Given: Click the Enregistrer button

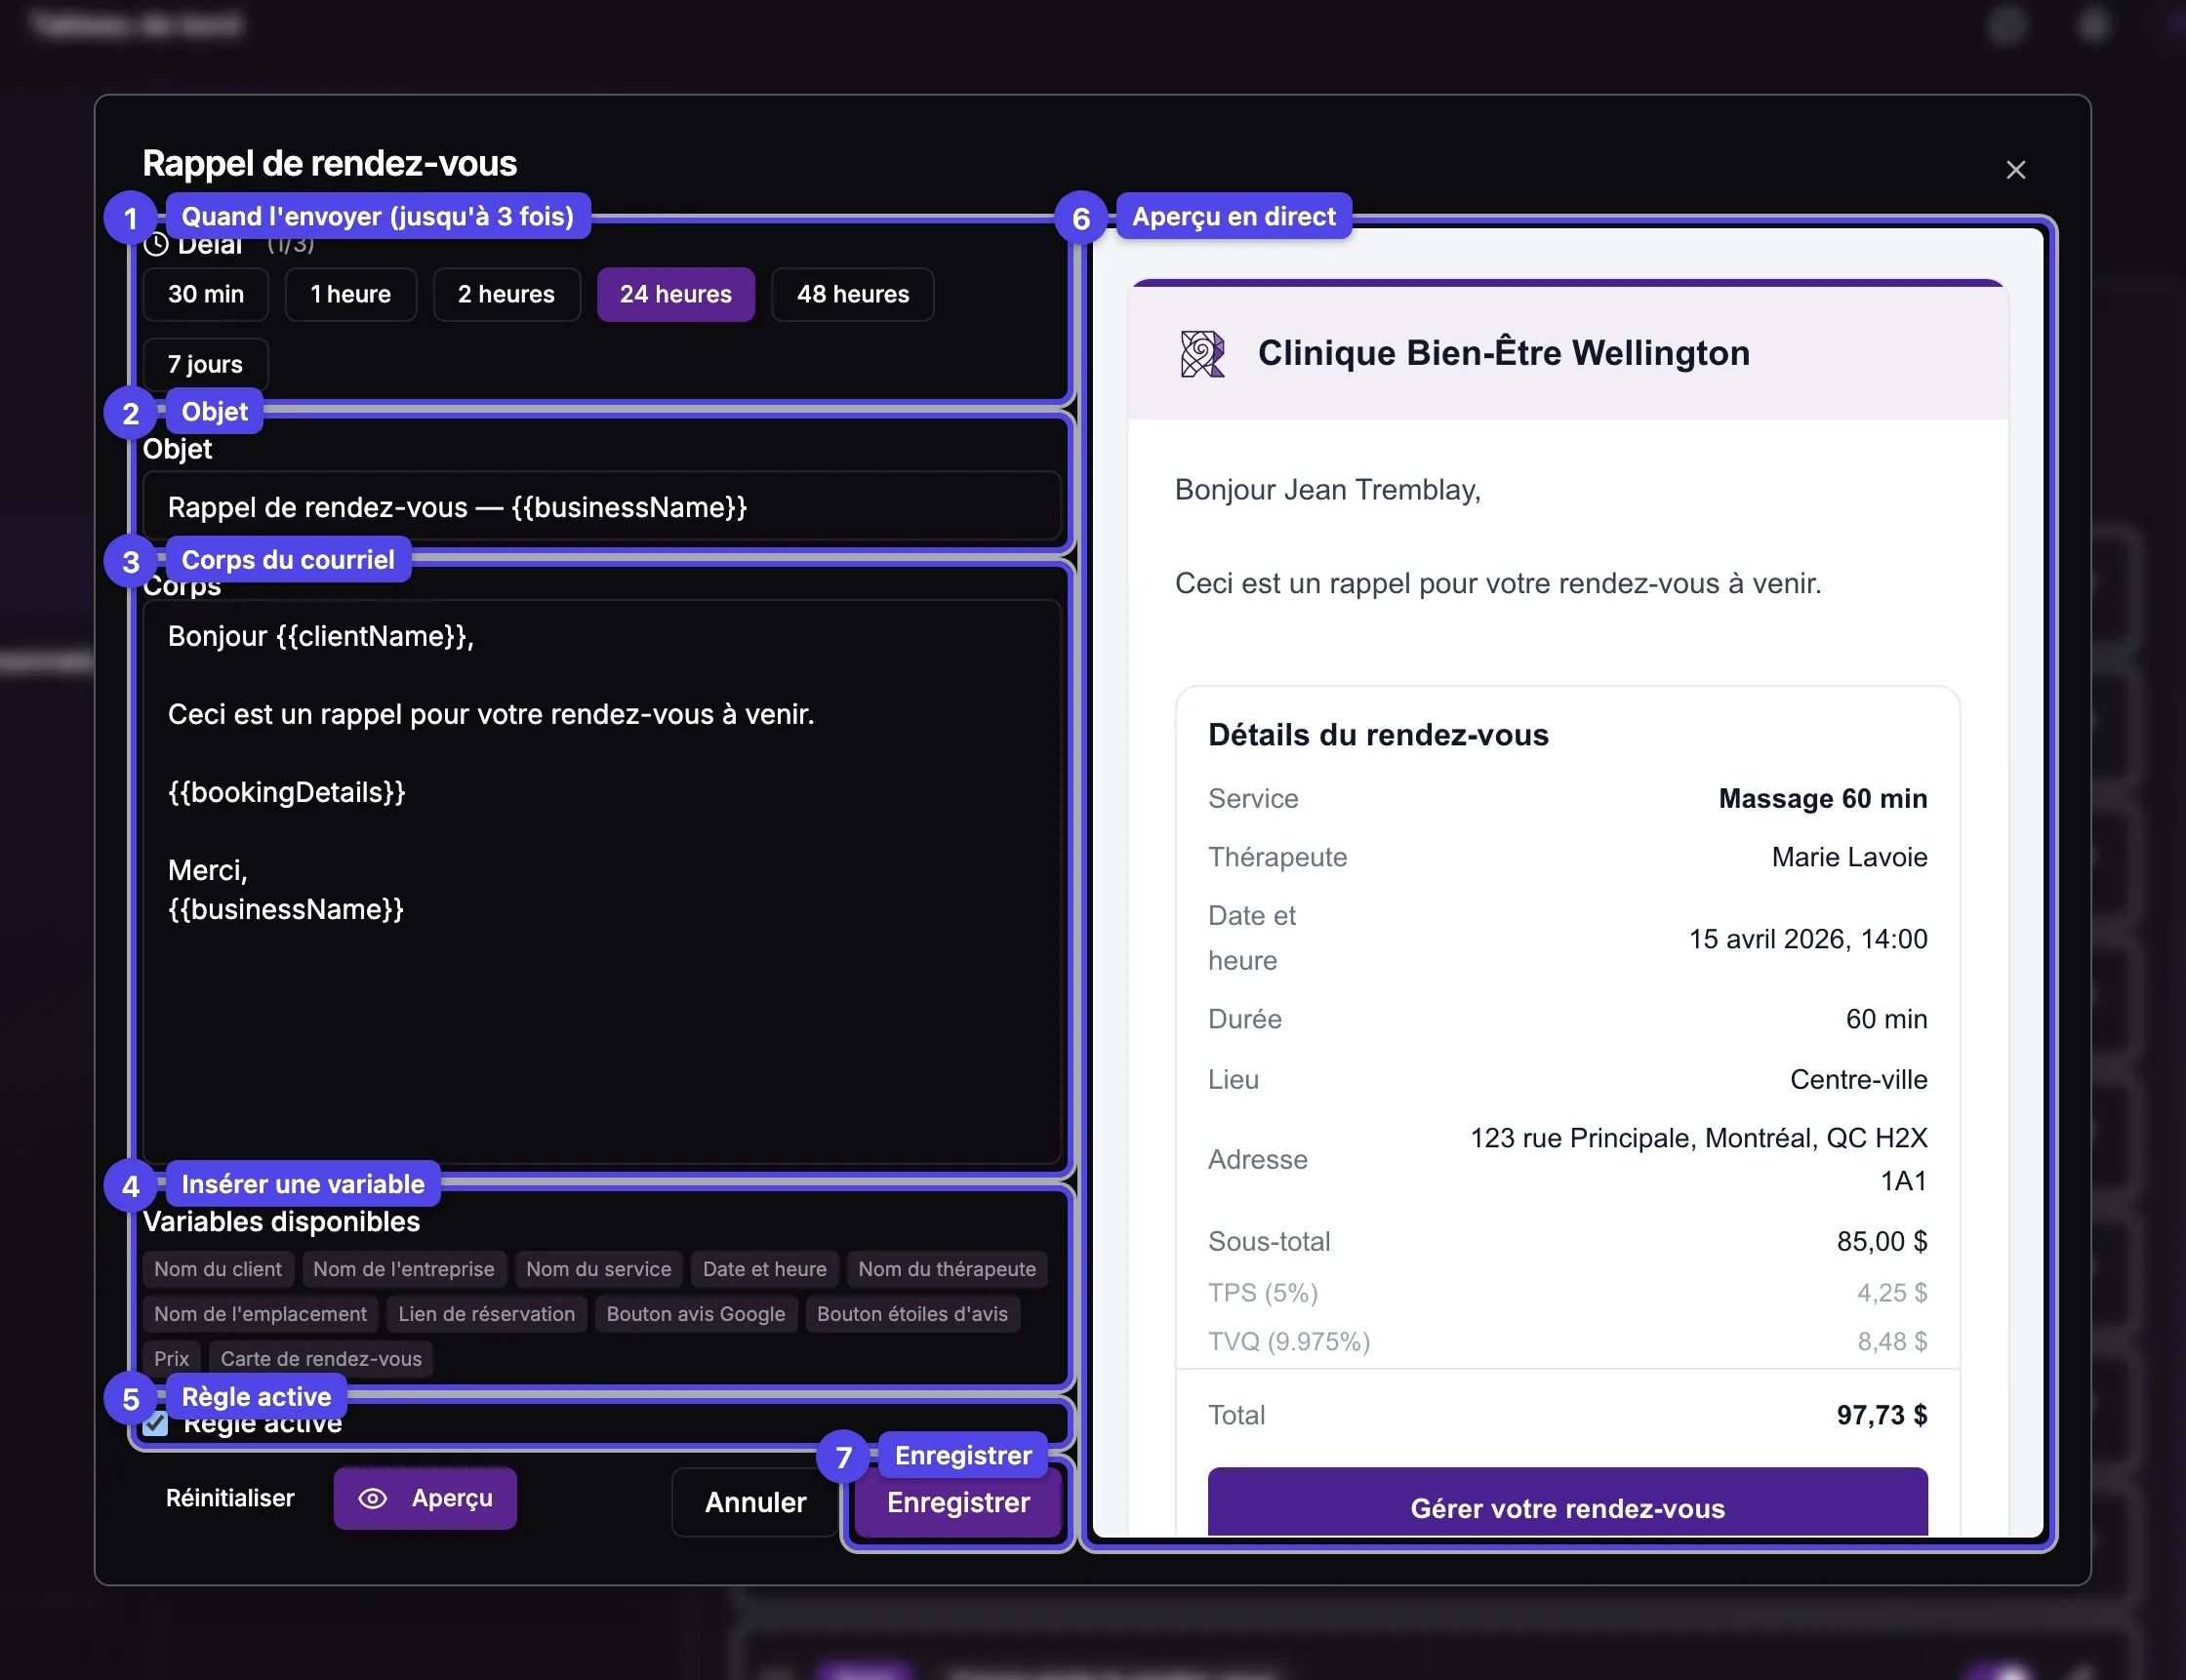Looking at the screenshot, I should [x=958, y=1502].
